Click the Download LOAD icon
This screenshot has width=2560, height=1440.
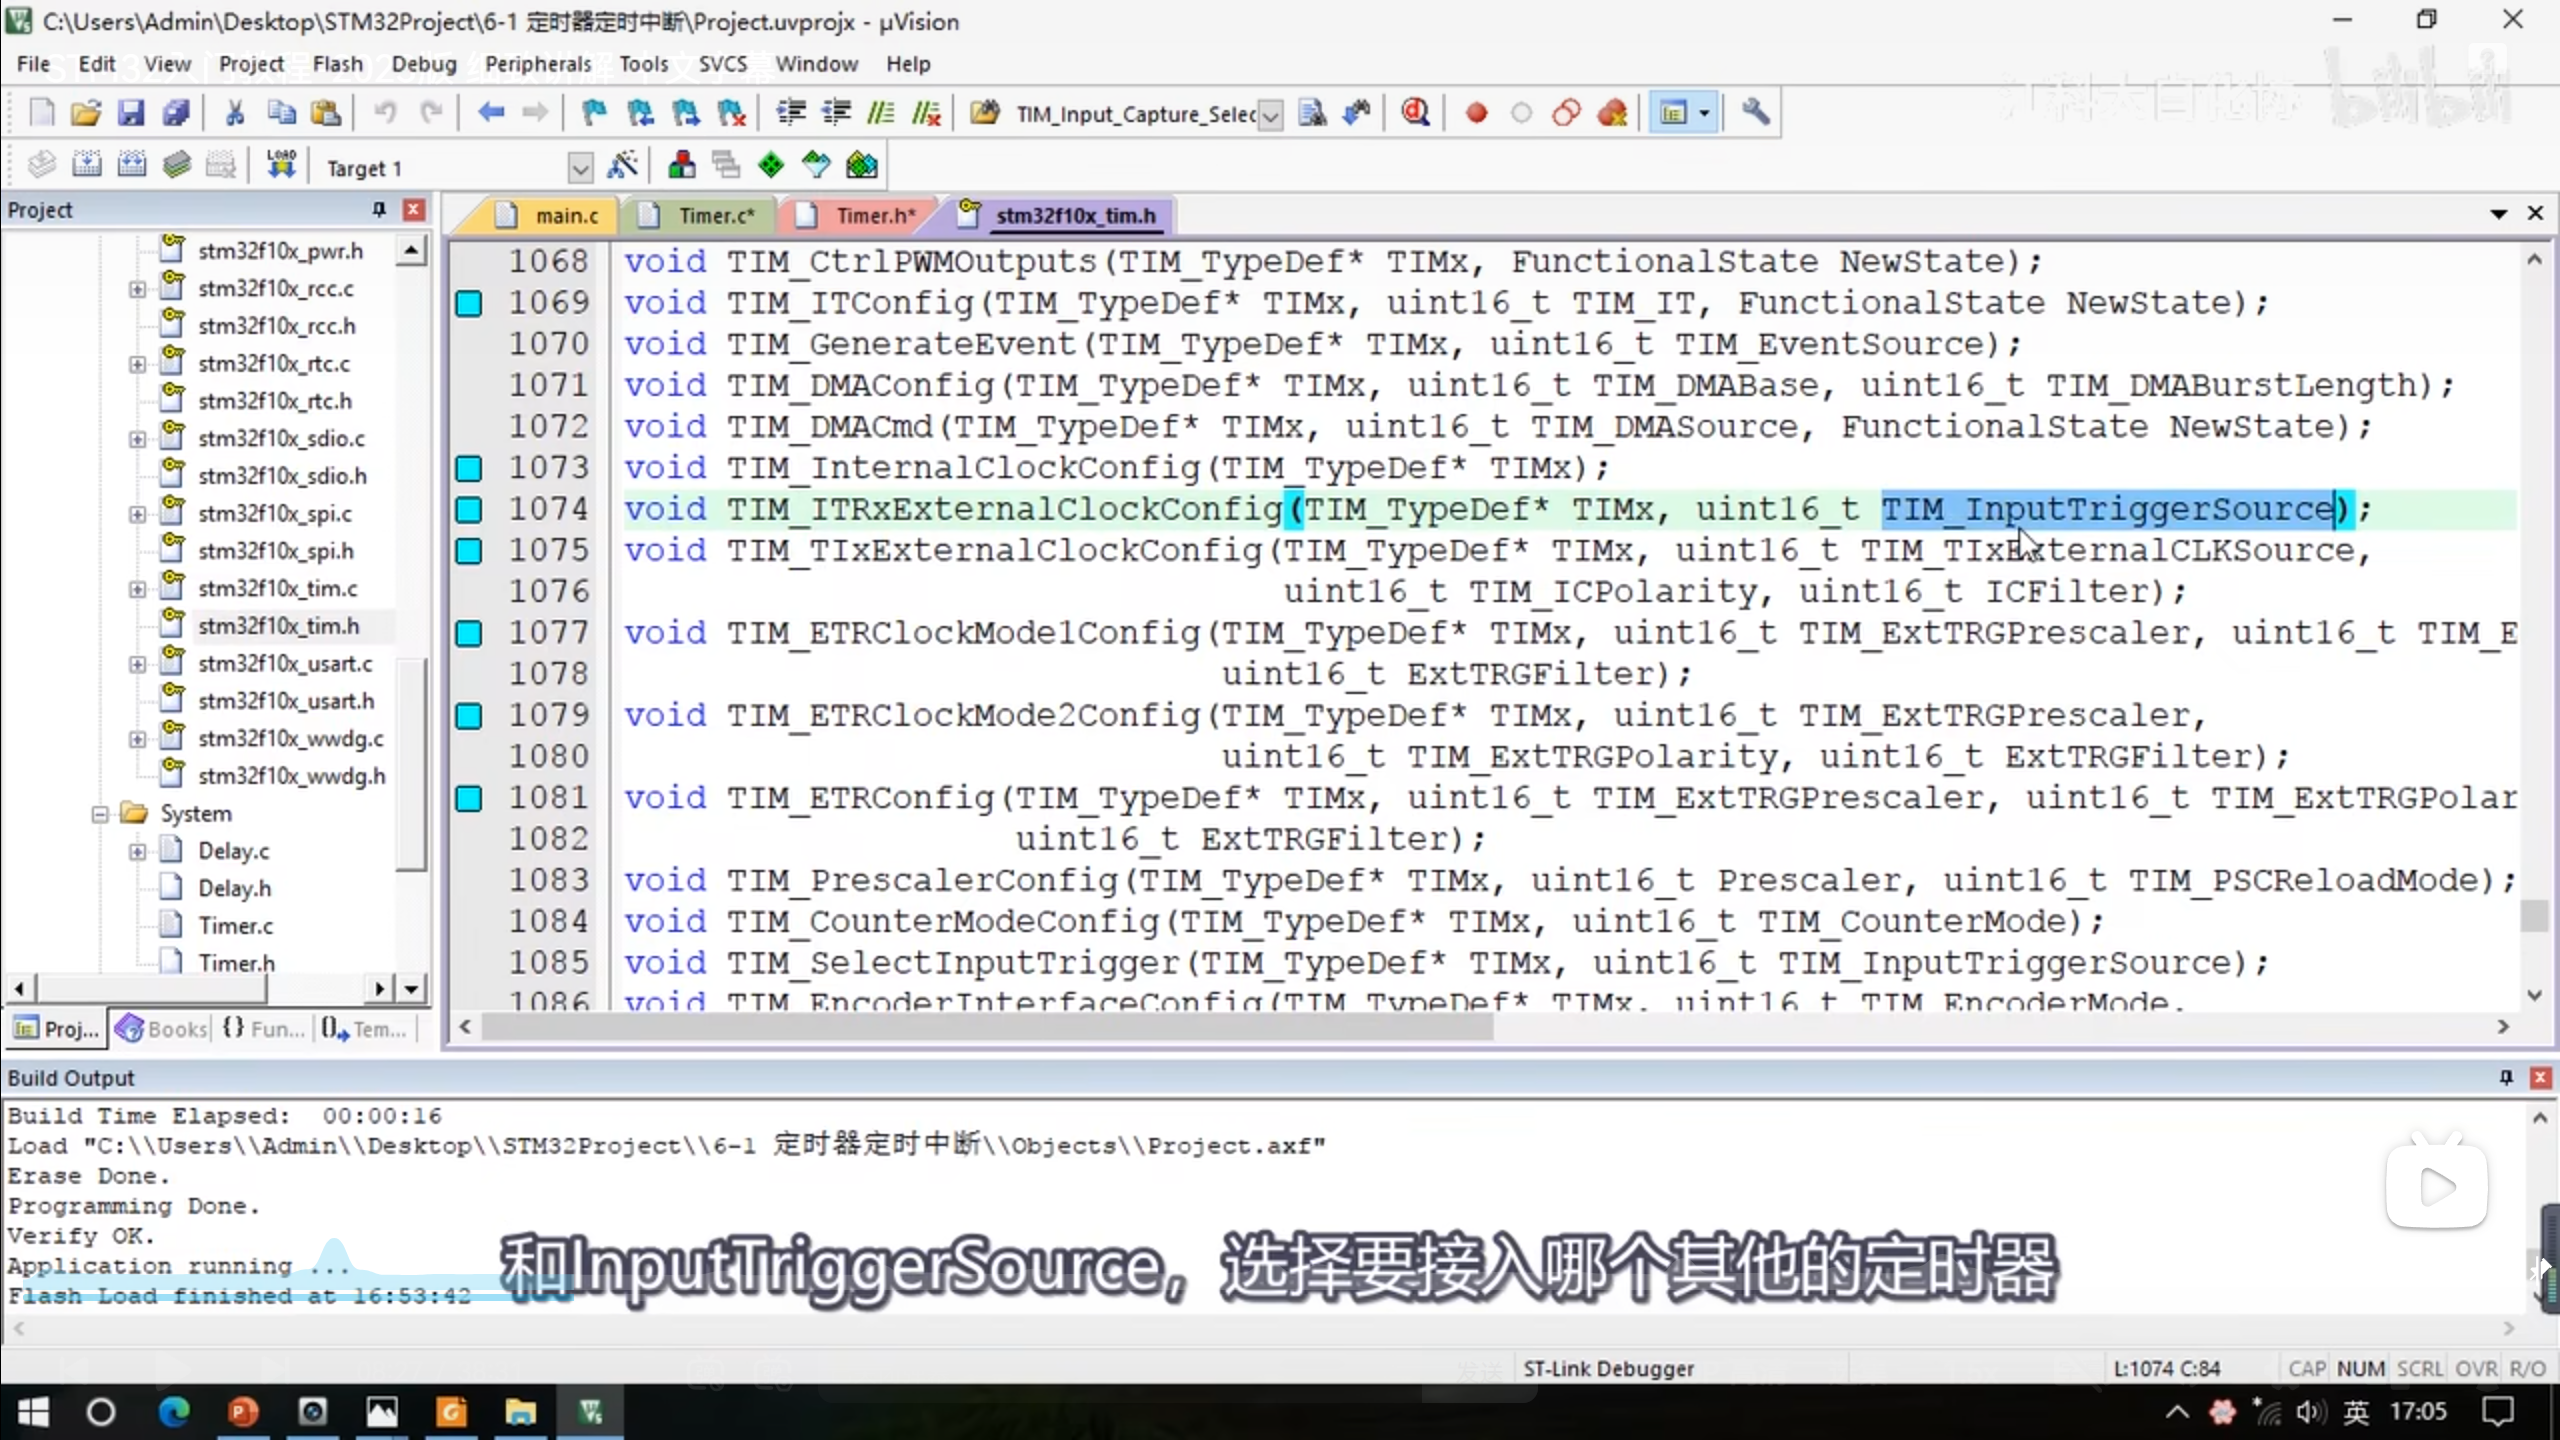pyautogui.click(x=281, y=165)
